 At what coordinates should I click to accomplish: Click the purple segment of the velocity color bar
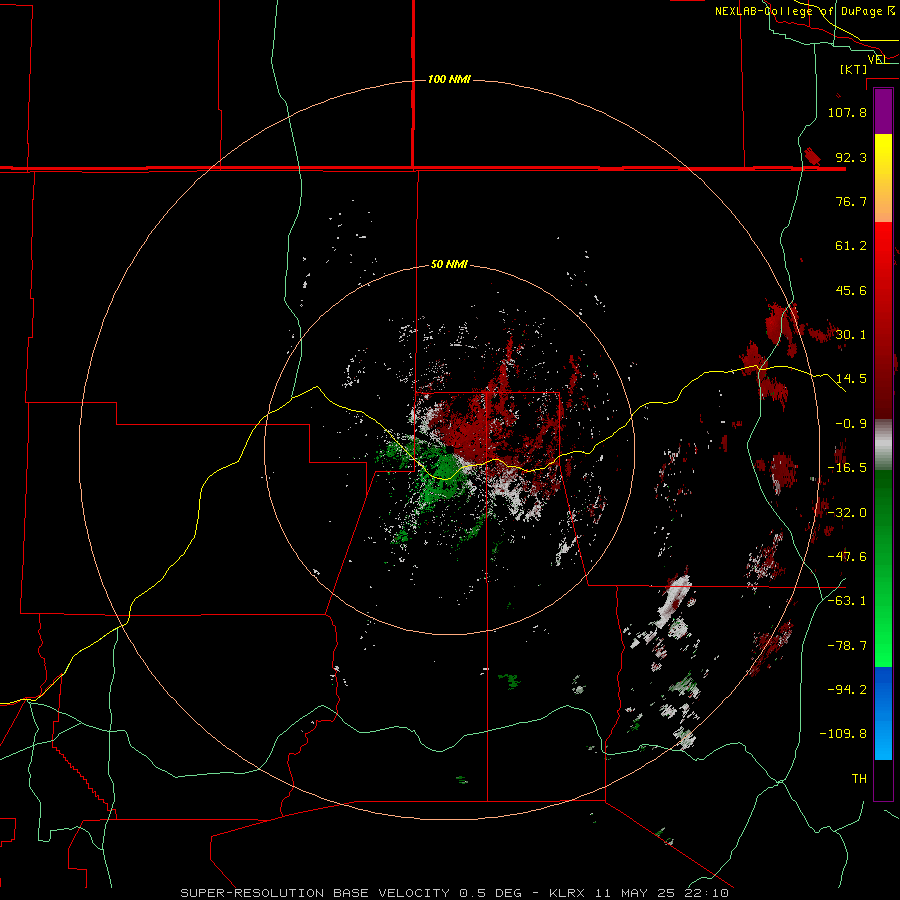point(883,112)
